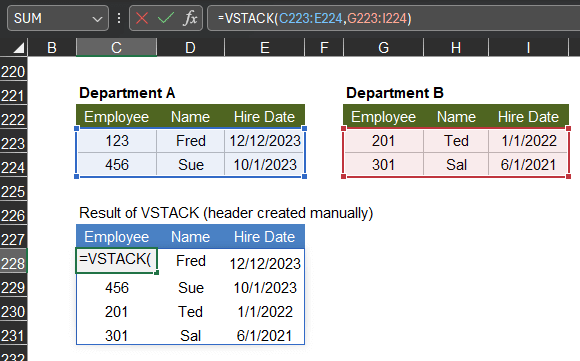580x361 pixels.
Task: Click result table Hire Date header cell
Action: 264,237
